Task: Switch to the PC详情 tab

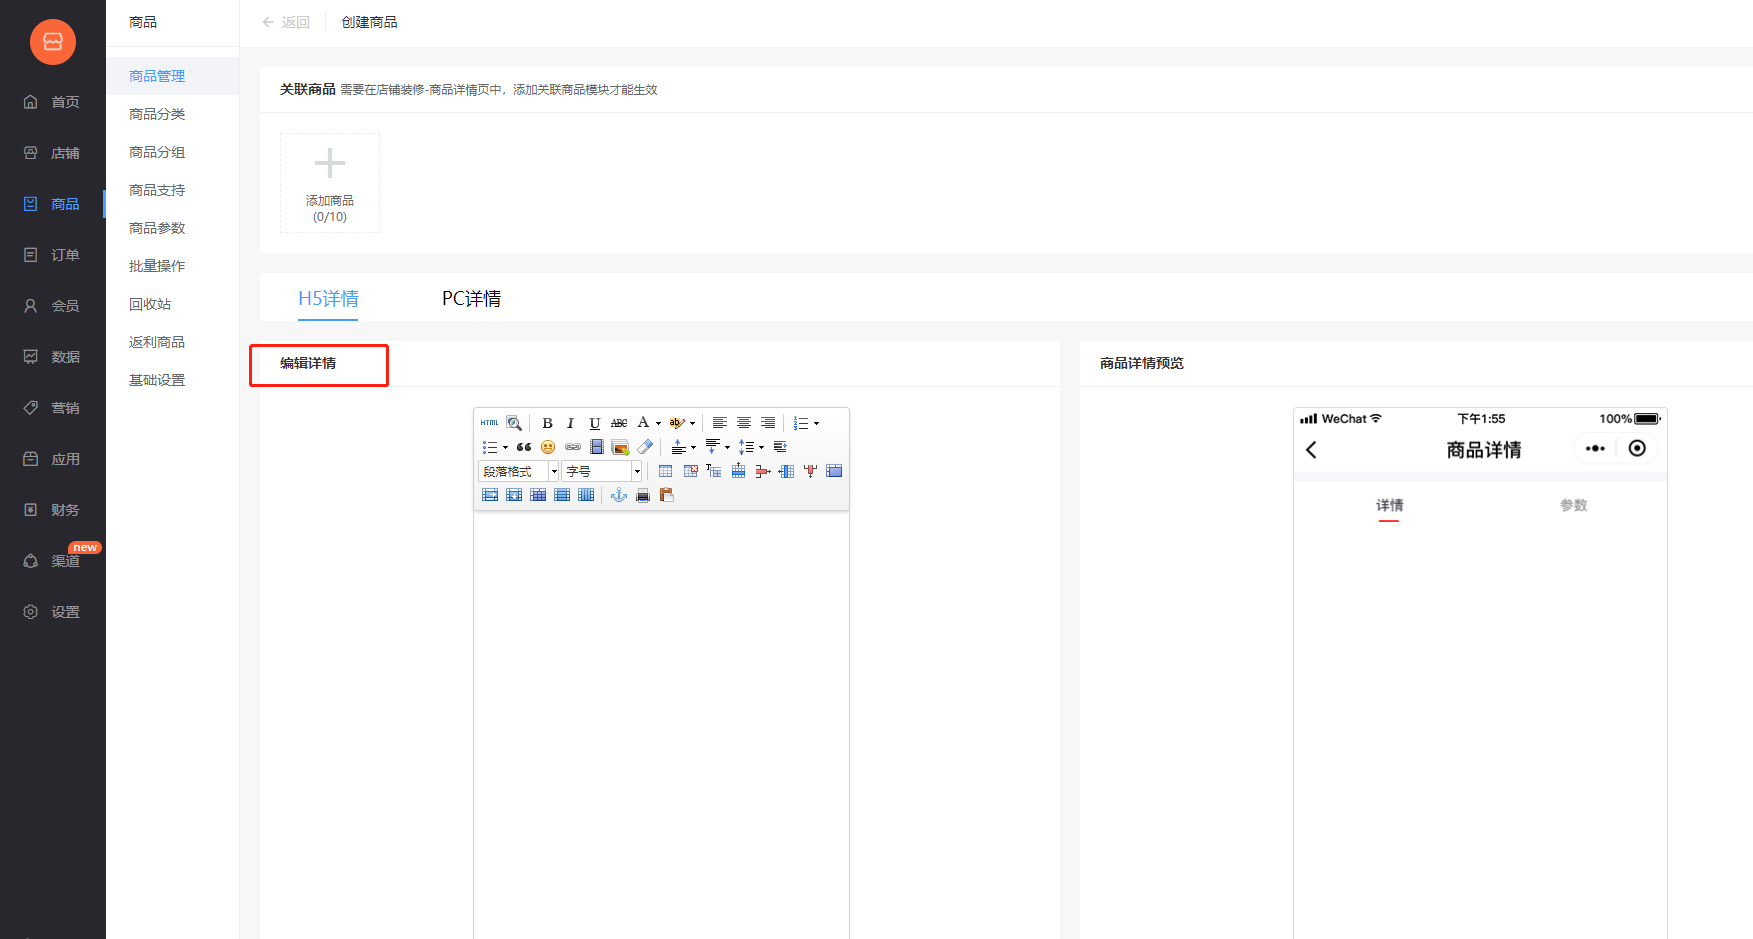Action: [x=471, y=298]
